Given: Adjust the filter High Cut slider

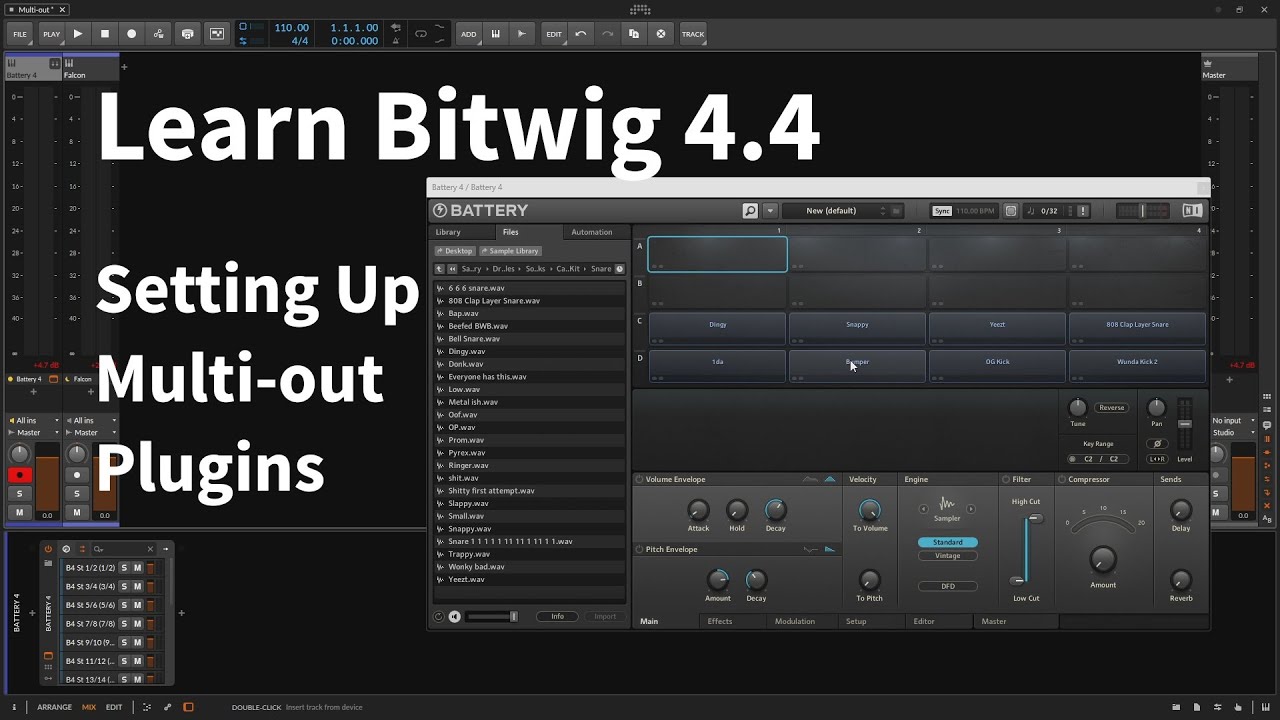Looking at the screenshot, I should pos(1035,518).
